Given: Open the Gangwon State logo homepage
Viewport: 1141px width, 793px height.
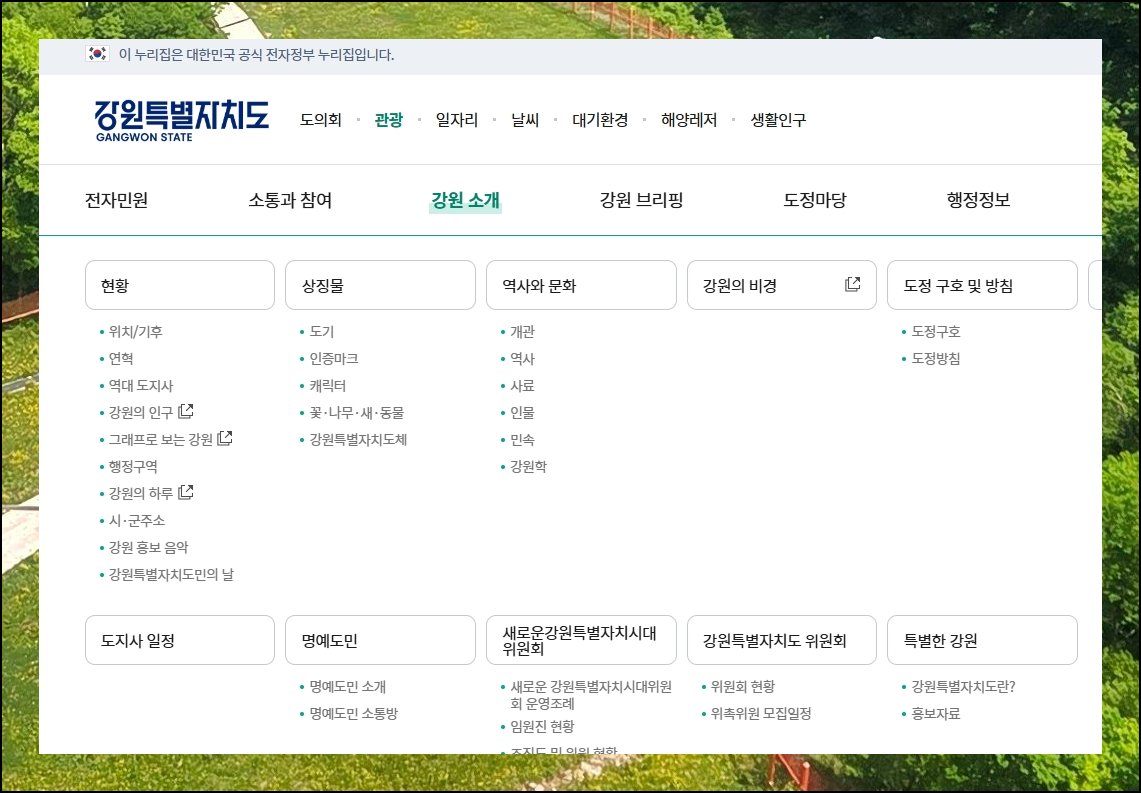Looking at the screenshot, I should tap(181, 121).
